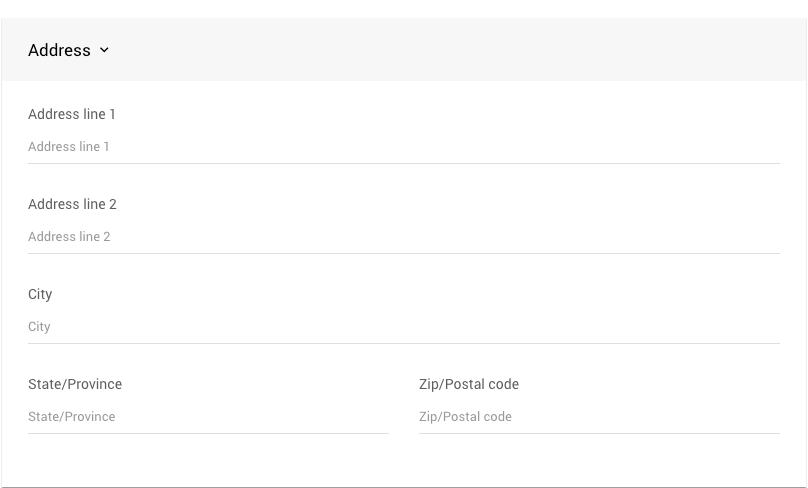The width and height of the screenshot is (808, 488).
Task: Toggle the Address panel via its arrow
Action: (x=104, y=50)
